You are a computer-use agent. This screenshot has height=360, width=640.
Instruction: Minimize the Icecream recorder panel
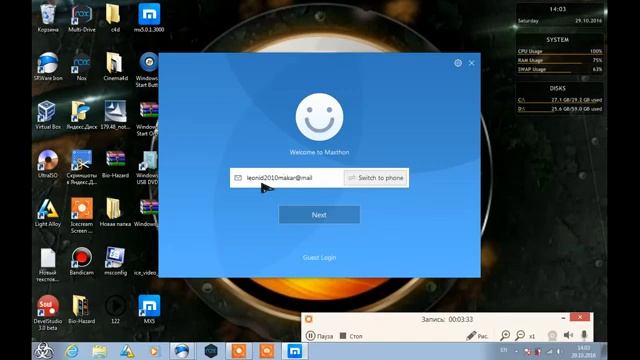point(563,318)
